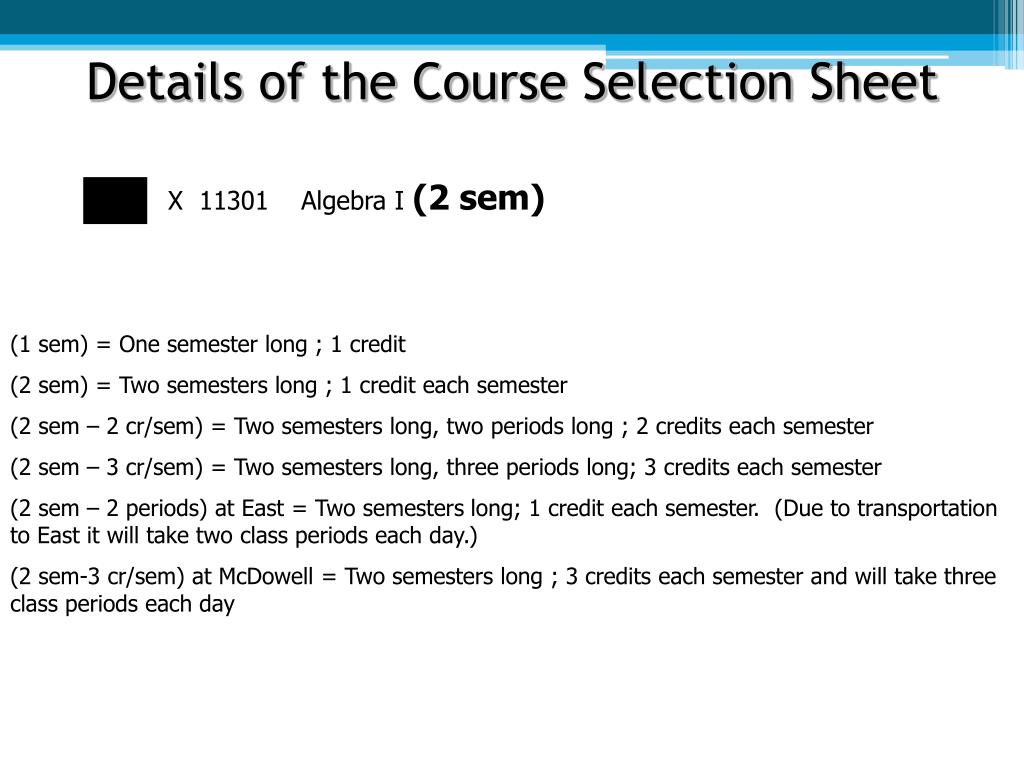
Task: Click the striped decoration at header's right edge
Action: 1008,34
